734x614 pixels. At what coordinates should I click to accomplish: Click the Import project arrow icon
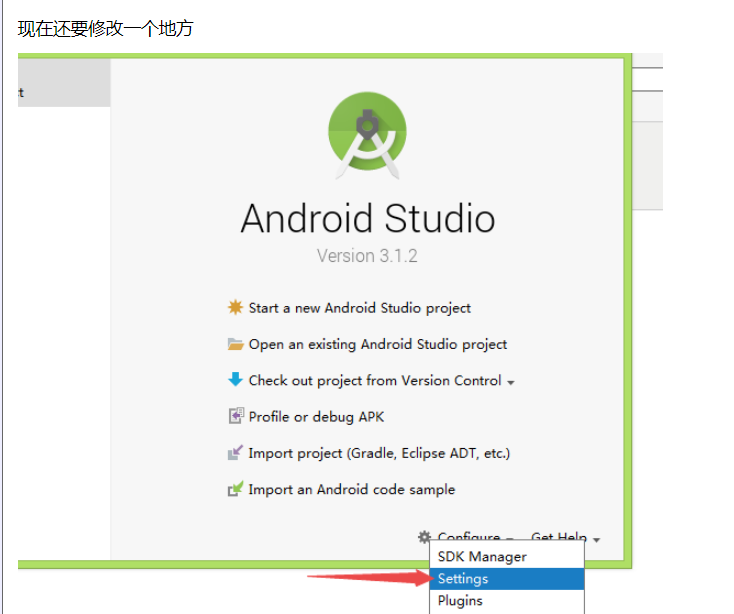click(235, 452)
